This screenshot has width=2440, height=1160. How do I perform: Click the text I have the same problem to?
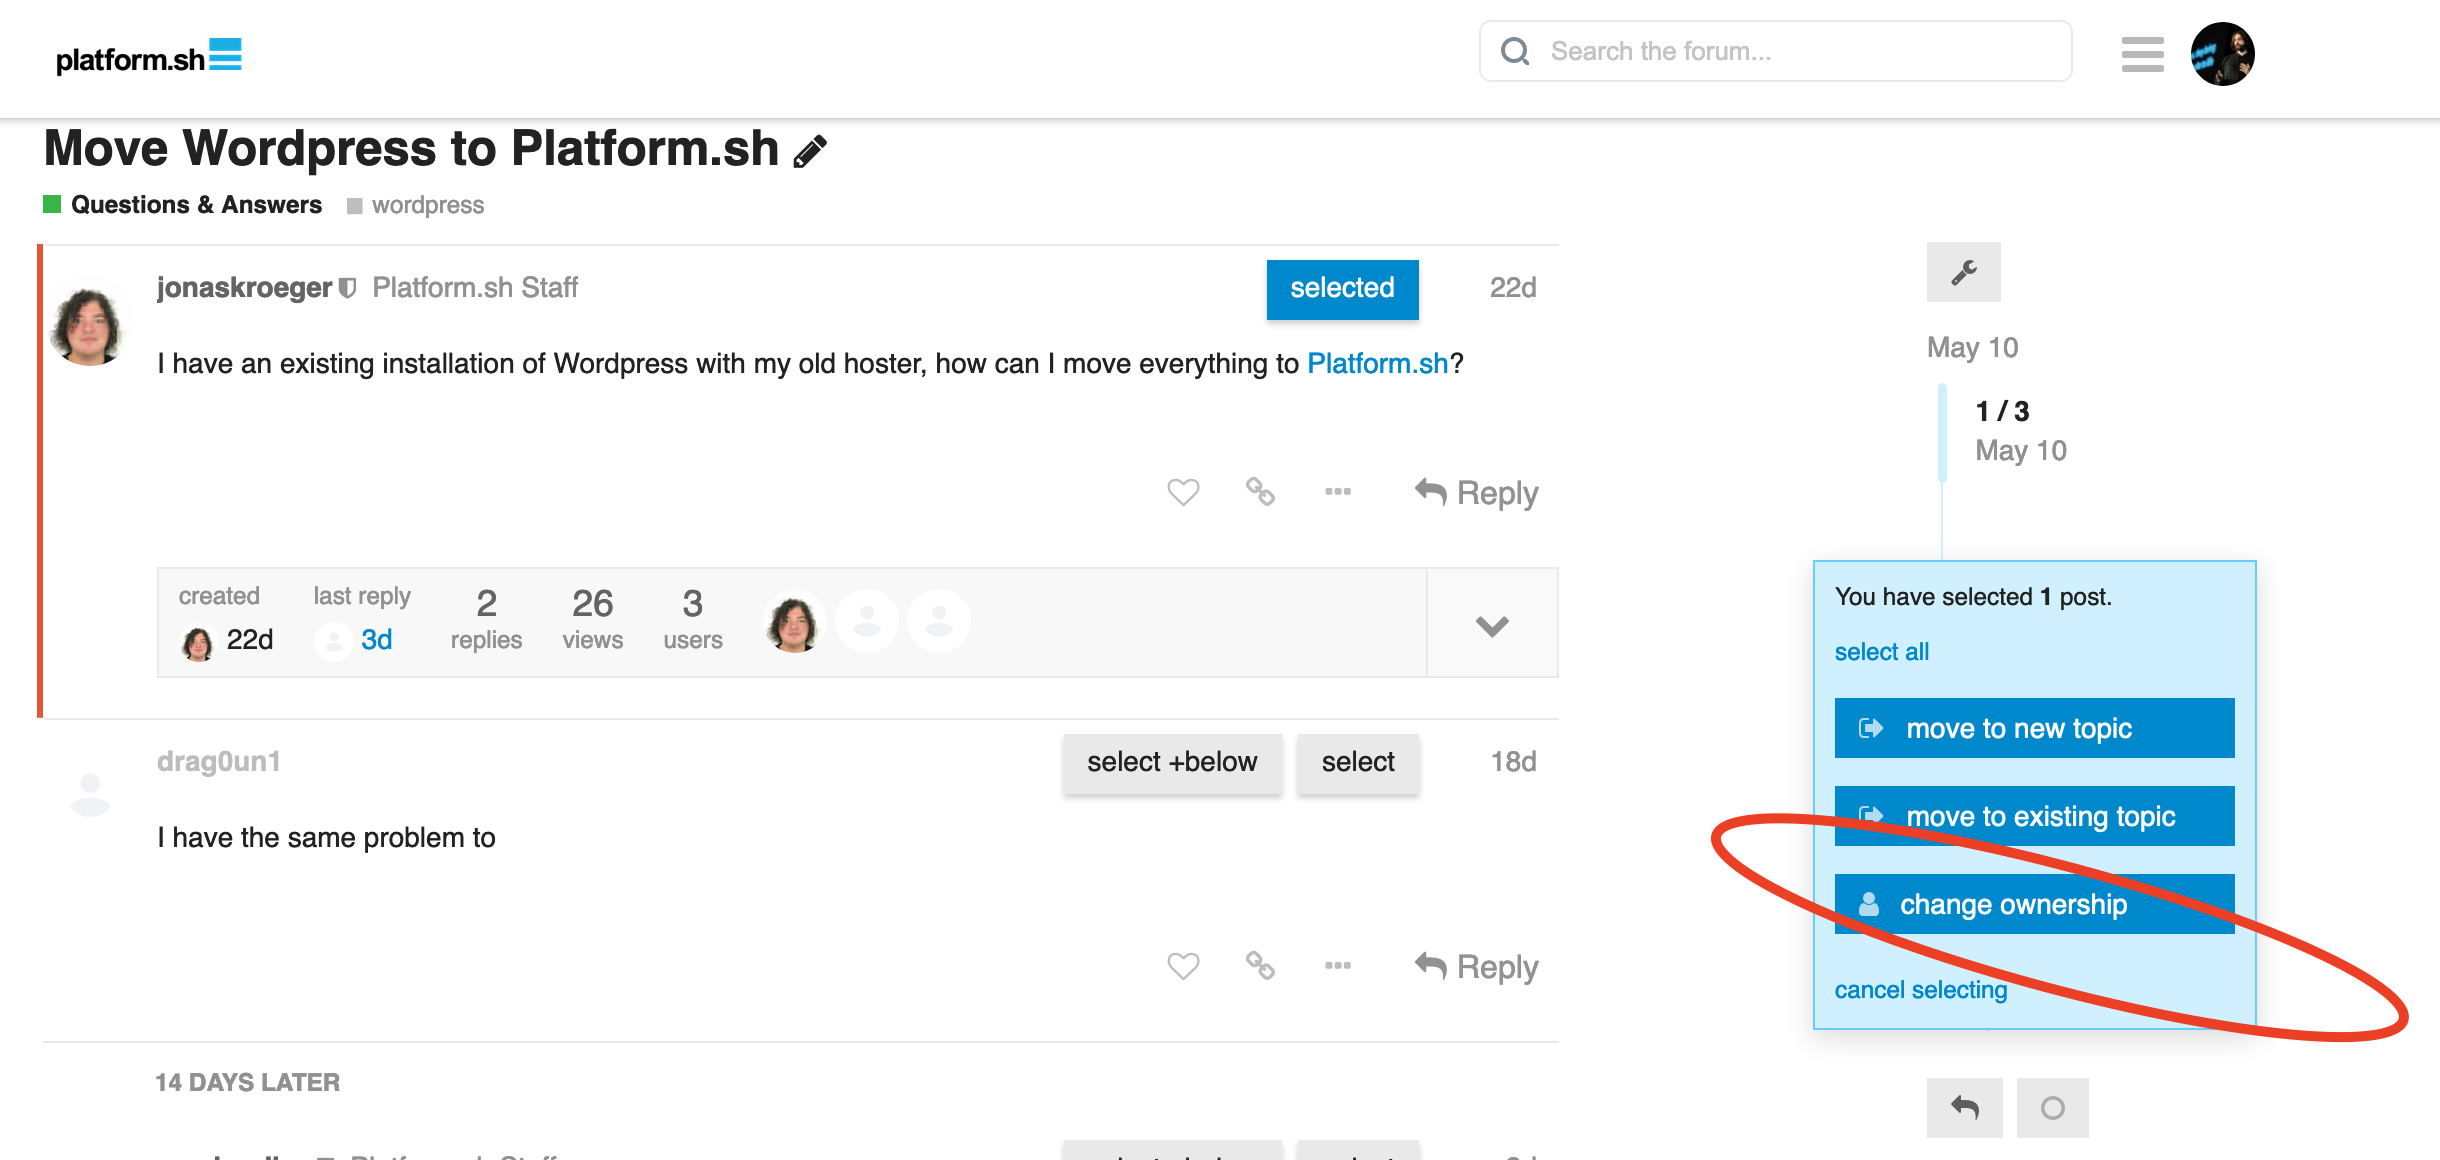point(326,838)
